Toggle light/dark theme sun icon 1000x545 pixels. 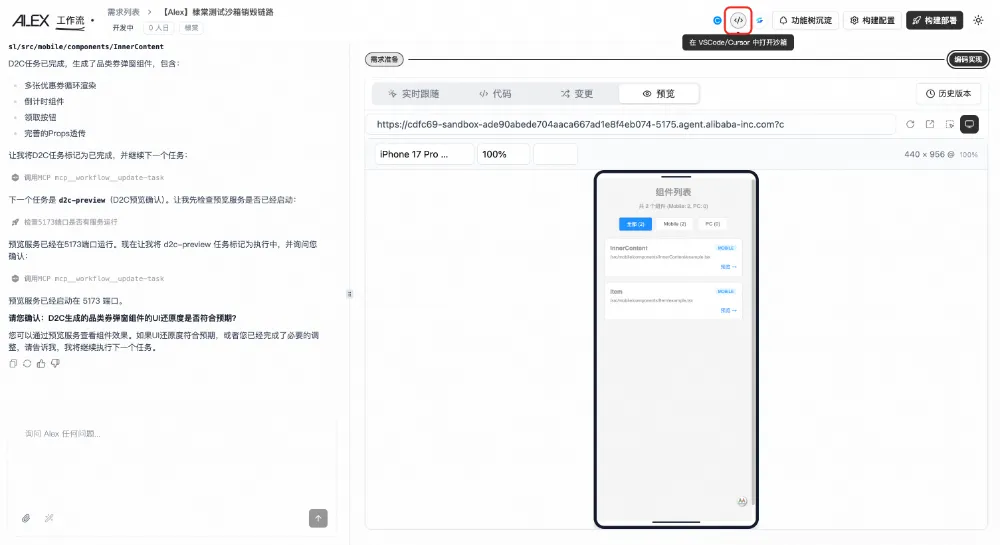click(978, 20)
